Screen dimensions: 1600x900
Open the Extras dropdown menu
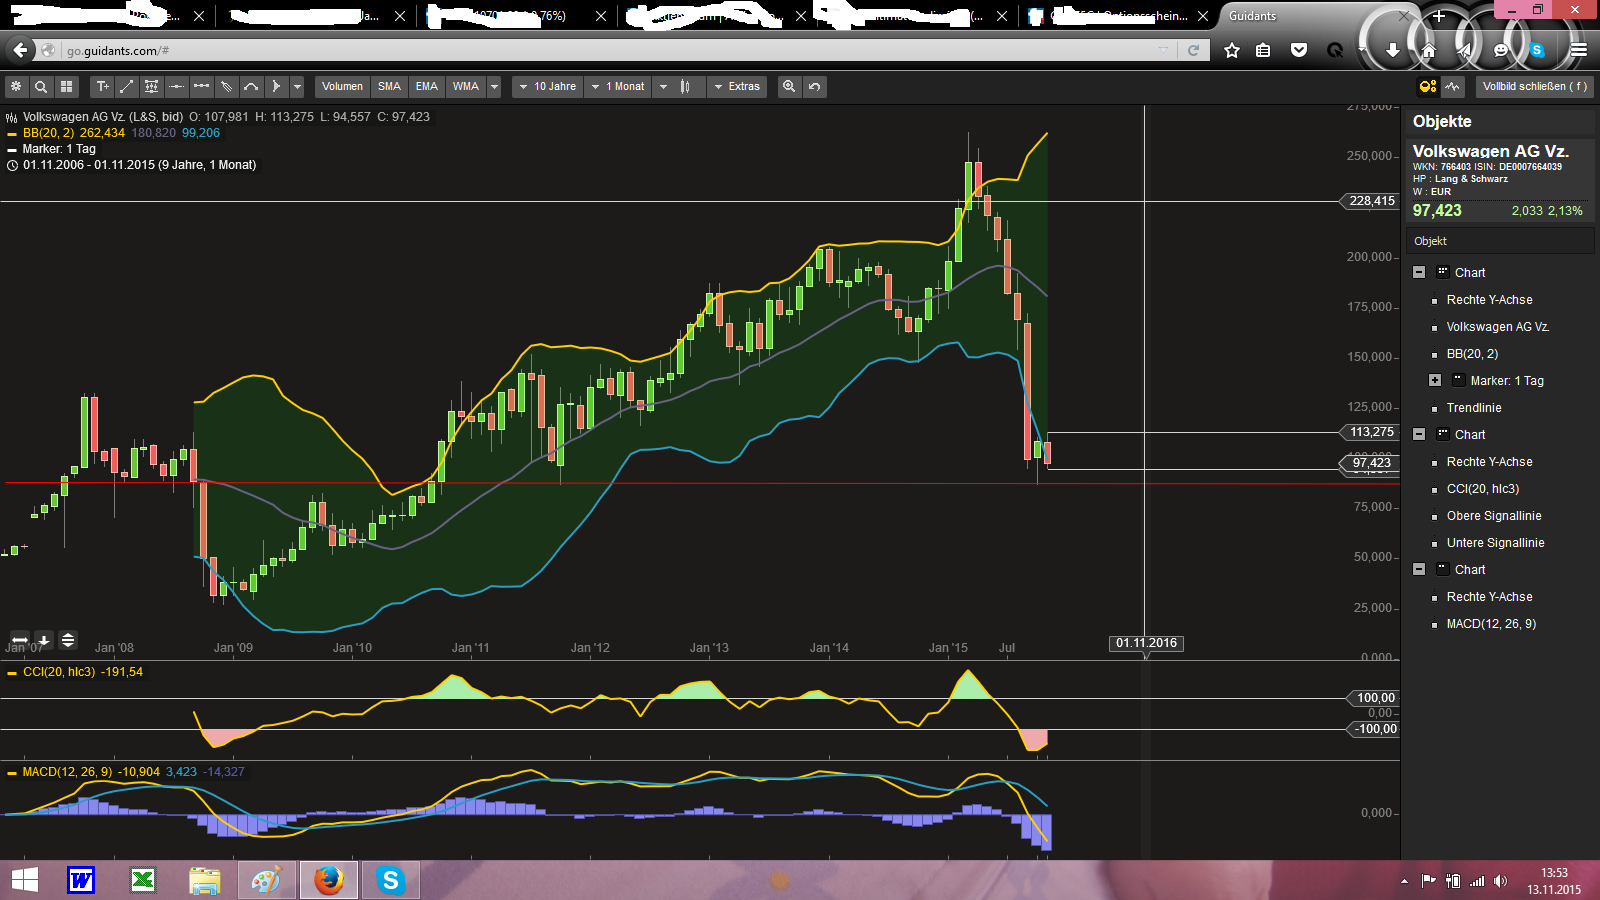tap(737, 87)
